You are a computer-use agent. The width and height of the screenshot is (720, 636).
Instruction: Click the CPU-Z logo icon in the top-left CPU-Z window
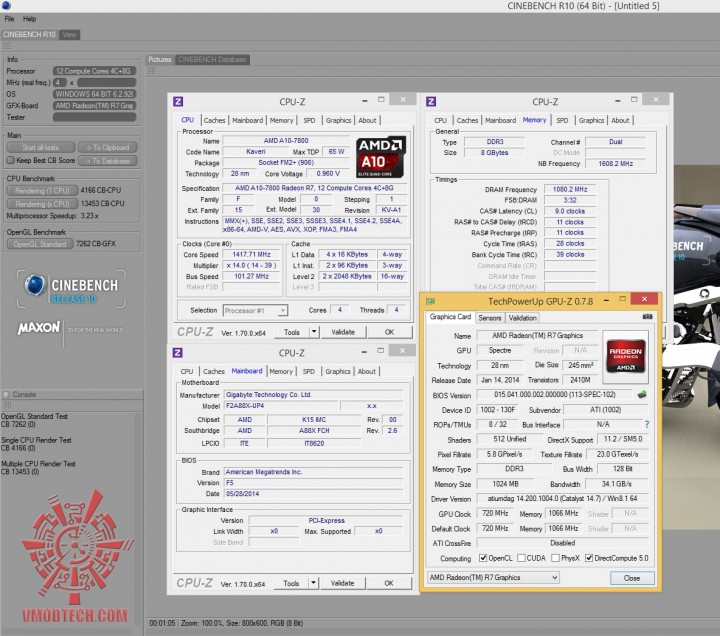tap(178, 101)
